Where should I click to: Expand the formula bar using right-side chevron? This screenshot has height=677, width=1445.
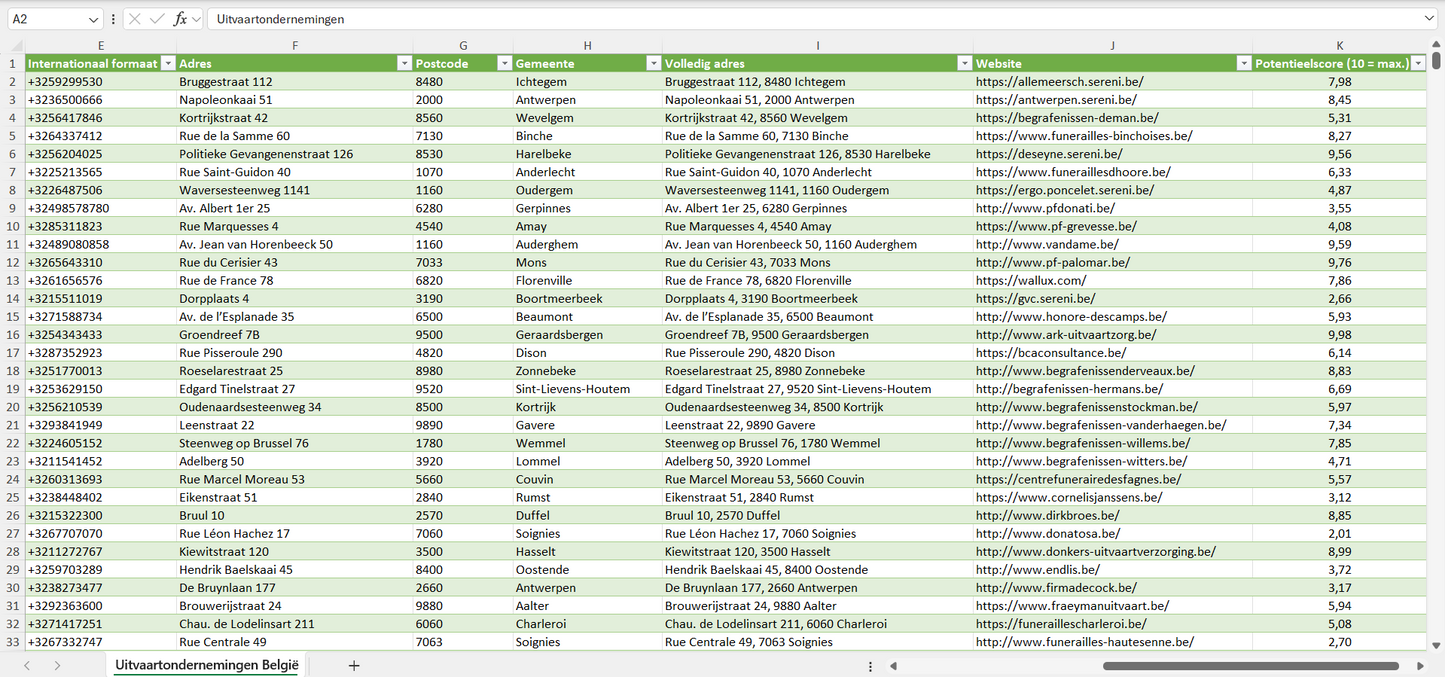click(x=1428, y=19)
